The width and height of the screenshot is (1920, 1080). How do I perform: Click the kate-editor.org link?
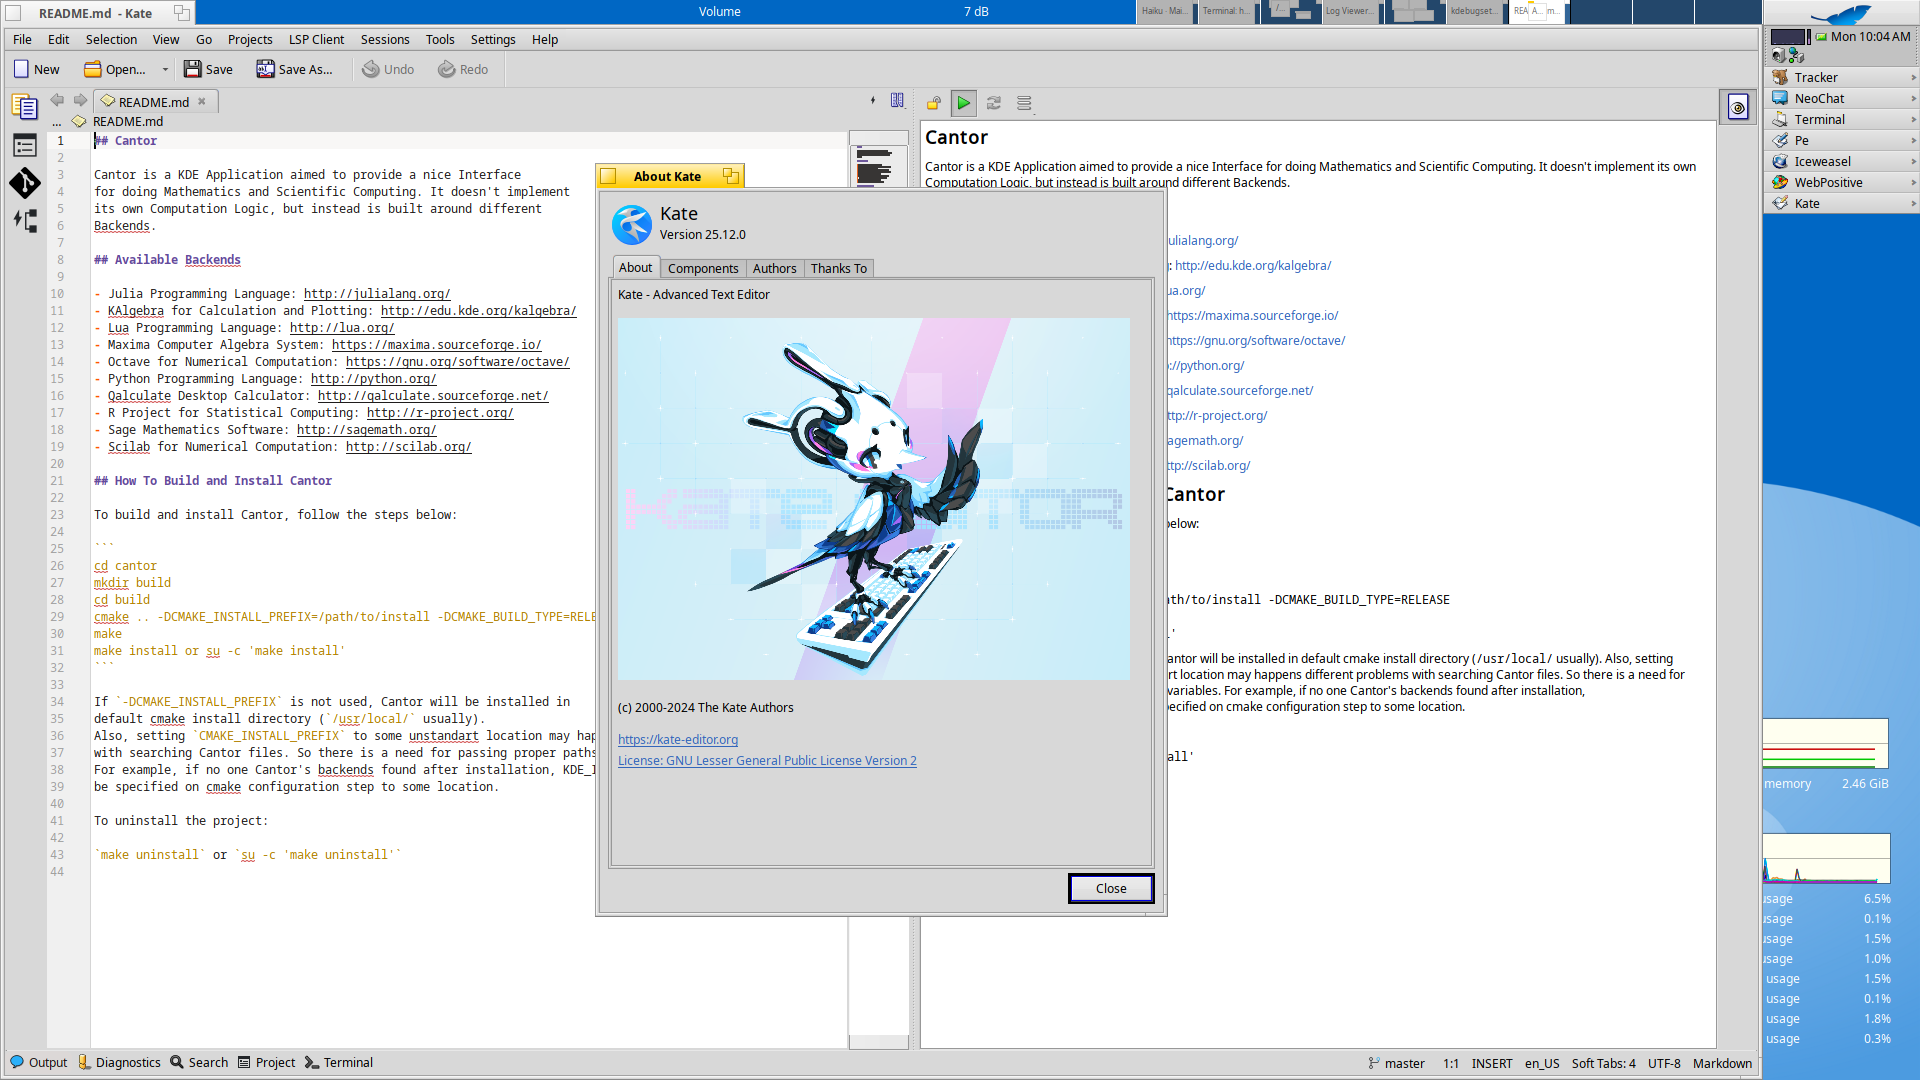[x=677, y=740]
